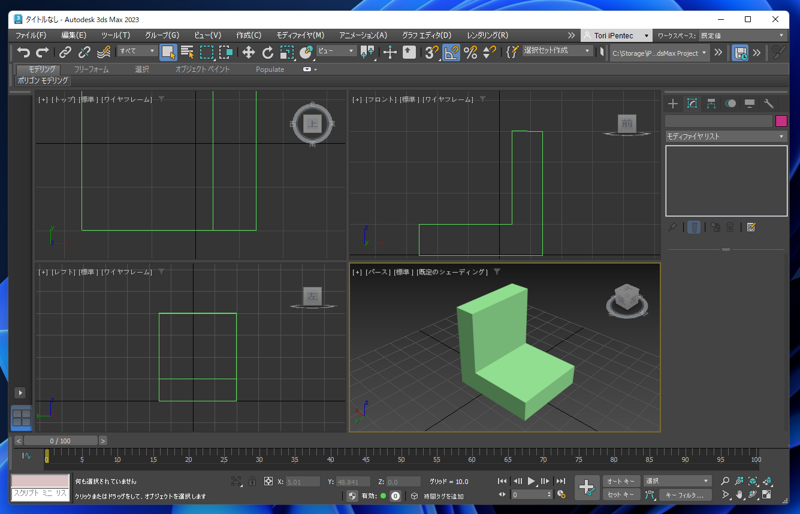Screen dimensions: 800x514
Task: Click the ポリゴン モデリング panel button
Action: point(42,80)
